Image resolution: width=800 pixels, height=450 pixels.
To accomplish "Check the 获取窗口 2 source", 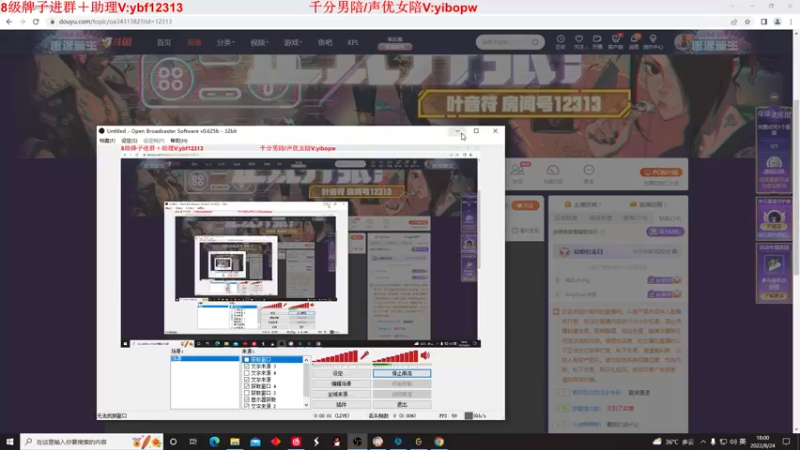I will (x=247, y=393).
